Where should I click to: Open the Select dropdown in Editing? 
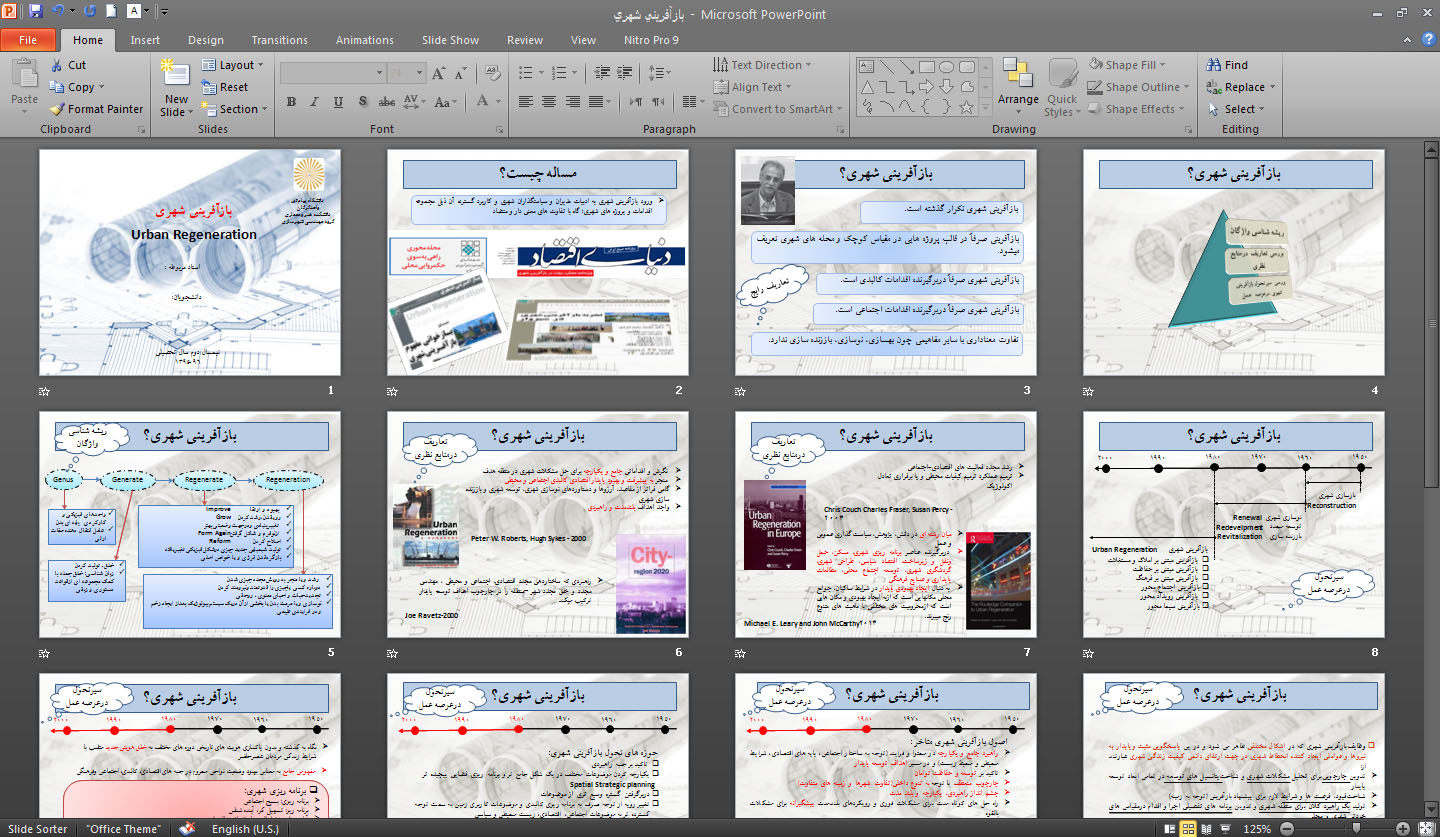tap(1235, 109)
